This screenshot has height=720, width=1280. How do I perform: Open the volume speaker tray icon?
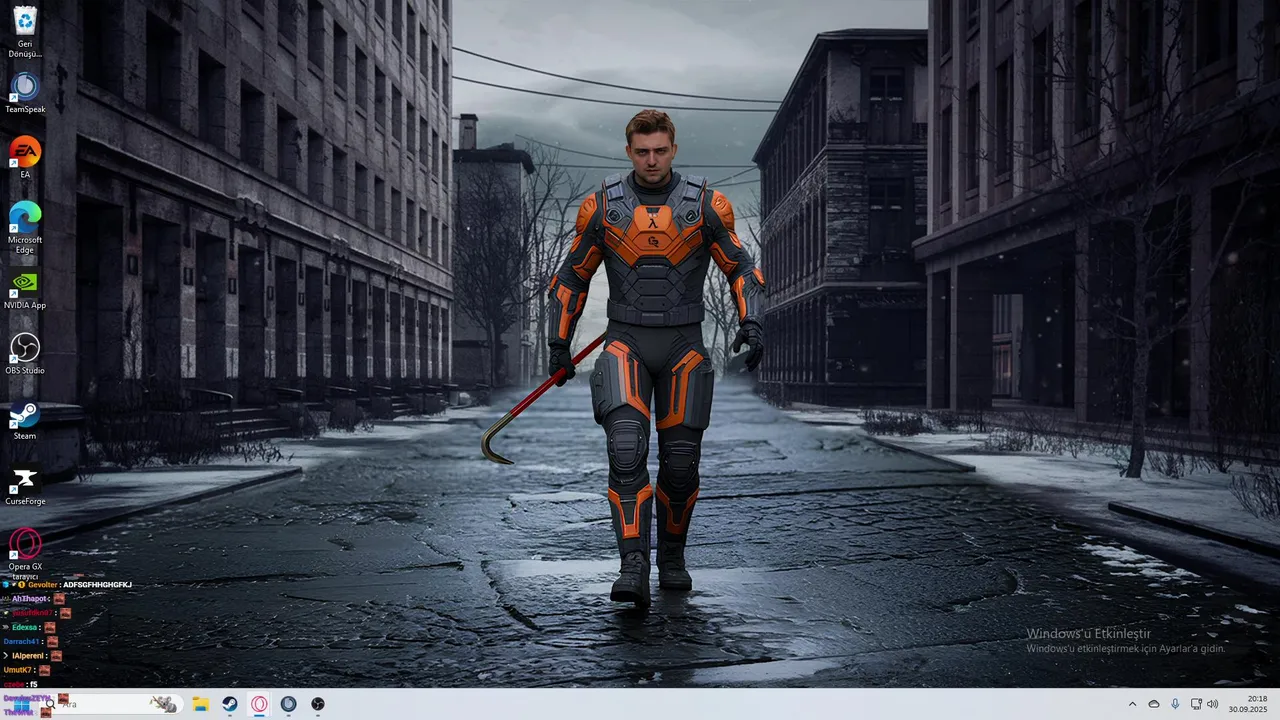click(x=1213, y=704)
